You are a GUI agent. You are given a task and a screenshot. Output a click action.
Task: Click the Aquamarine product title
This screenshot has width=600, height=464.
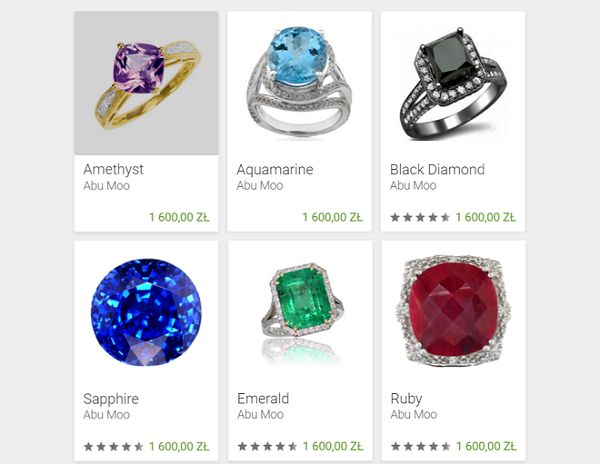(275, 170)
